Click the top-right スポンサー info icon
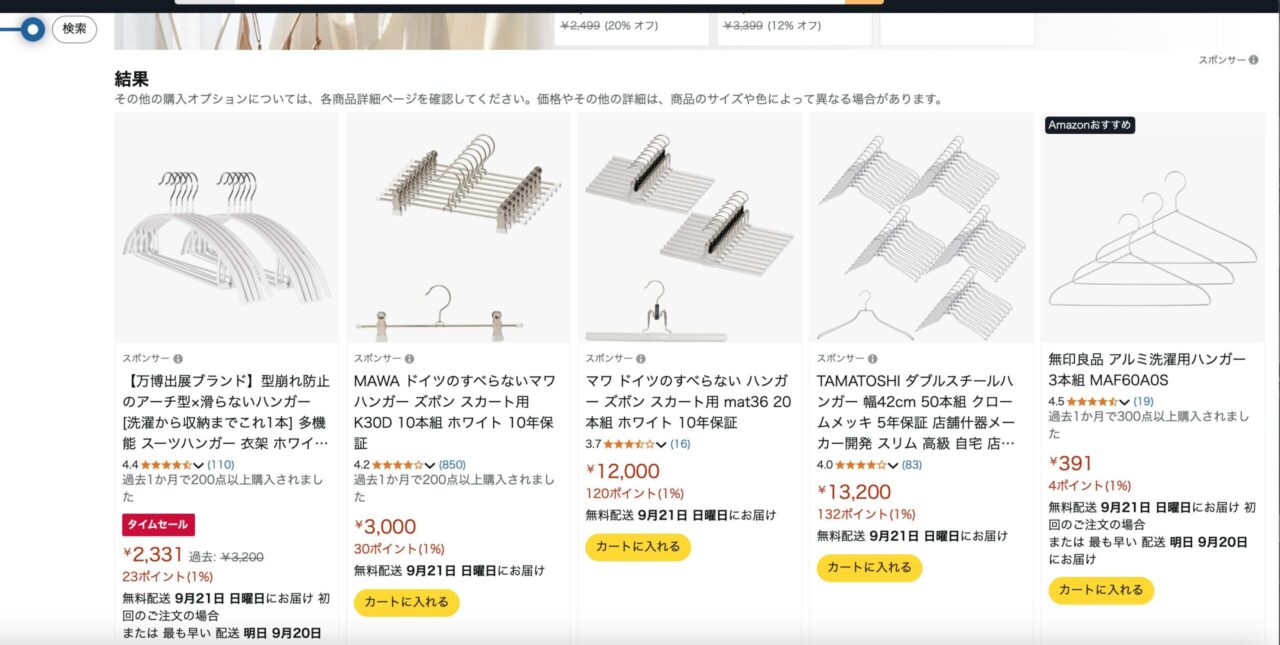Image resolution: width=1280 pixels, height=645 pixels. [x=1254, y=60]
